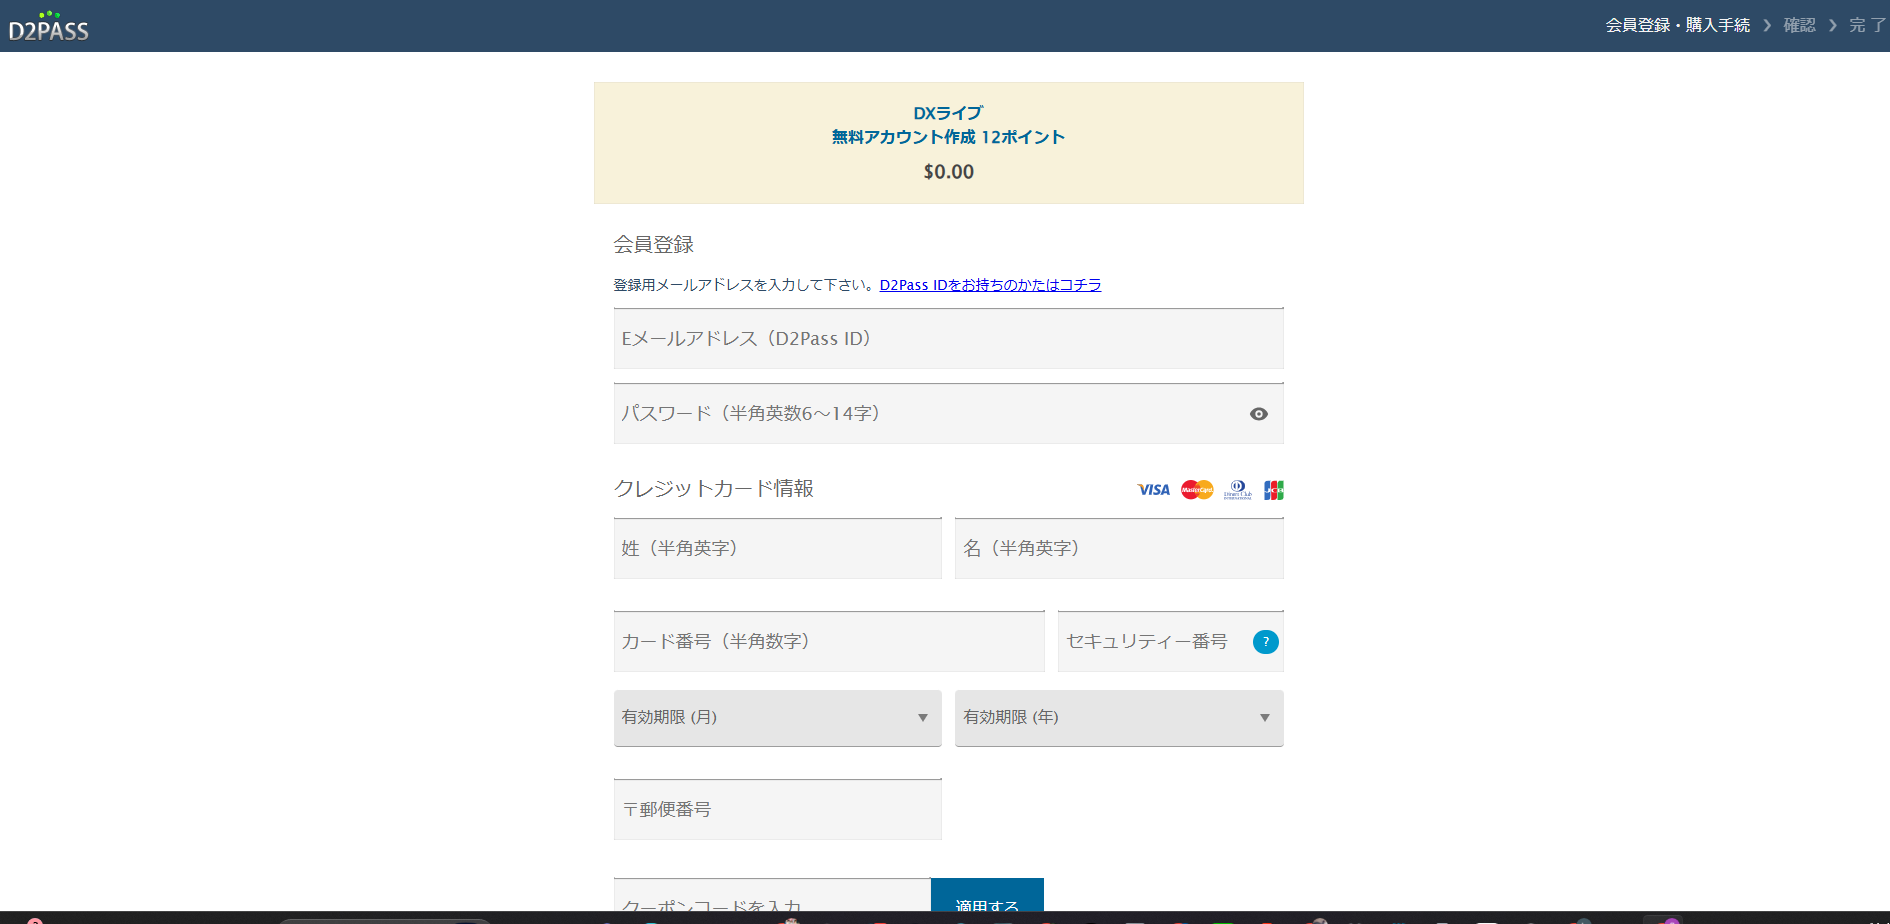
Task: Toggle password visibility eye icon
Action: pos(1259,414)
